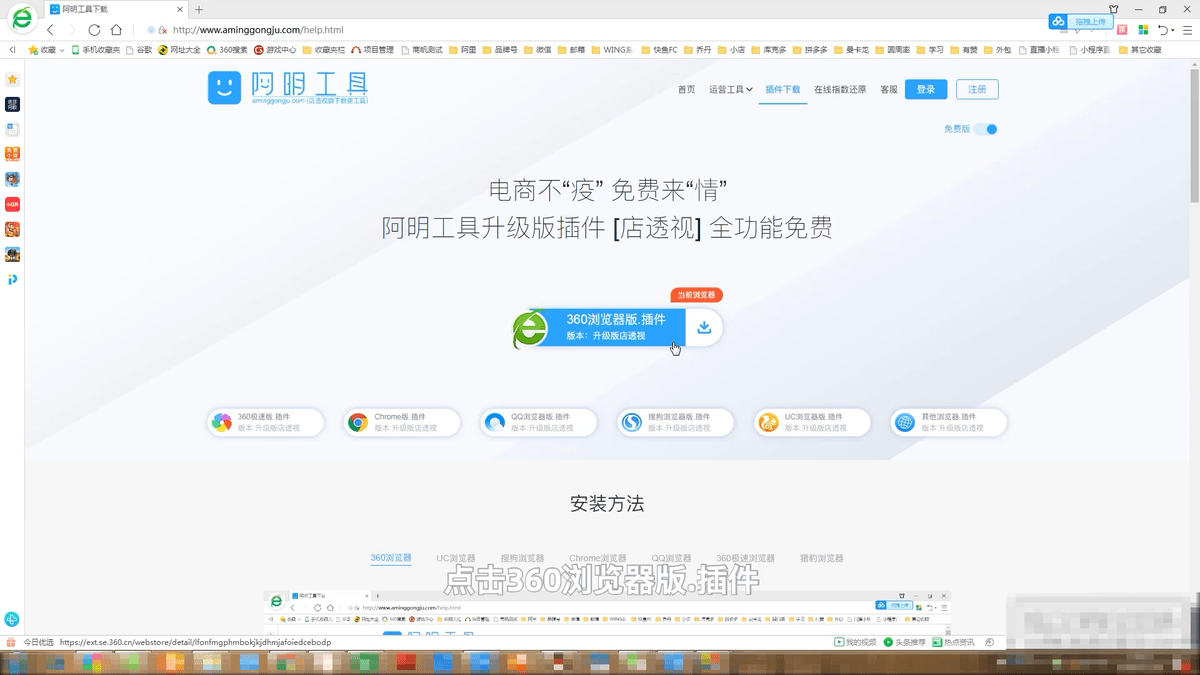Select the 360浏览器 install method tab
1200x675 pixels.
[x=391, y=558]
